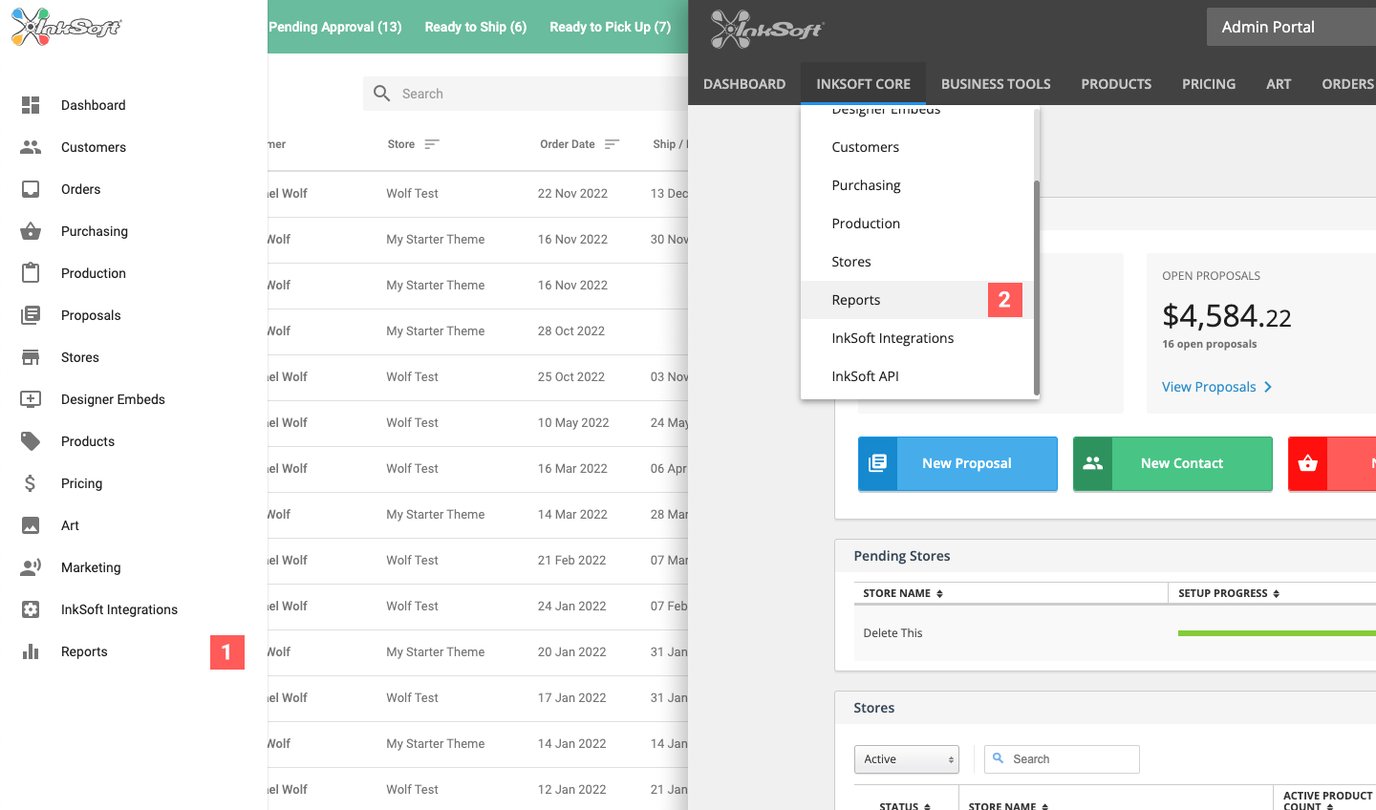Open Customers via the people icon

31,147
